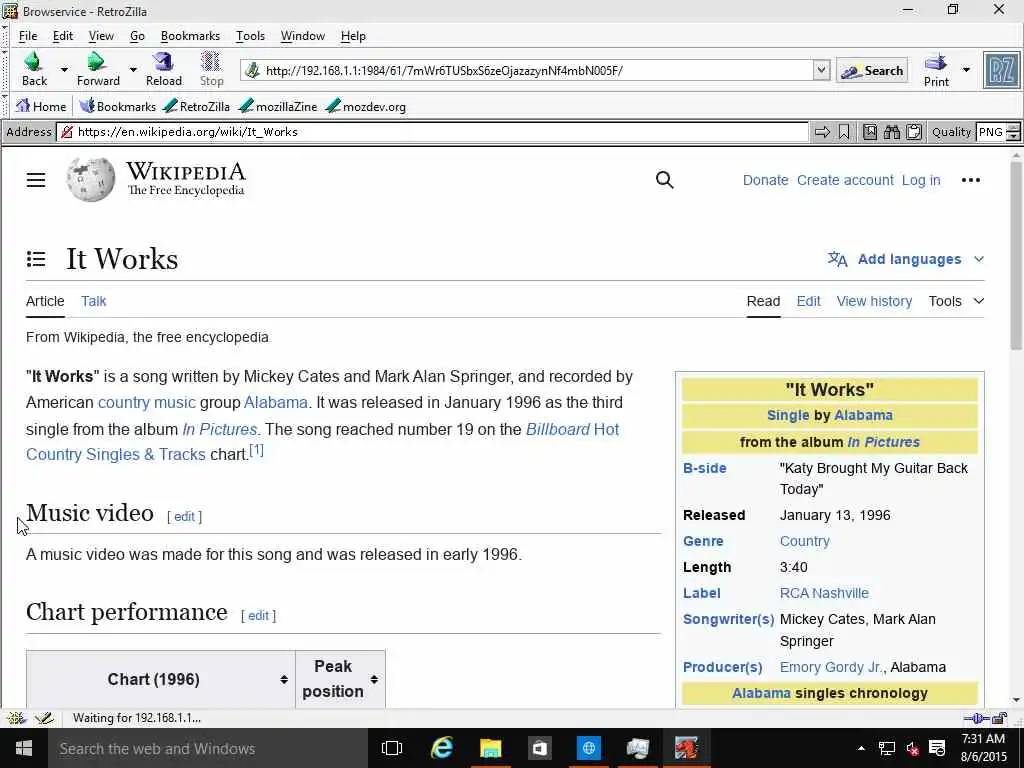Click the Wikipedia globe logo
This screenshot has height=768, width=1024.
click(91, 180)
